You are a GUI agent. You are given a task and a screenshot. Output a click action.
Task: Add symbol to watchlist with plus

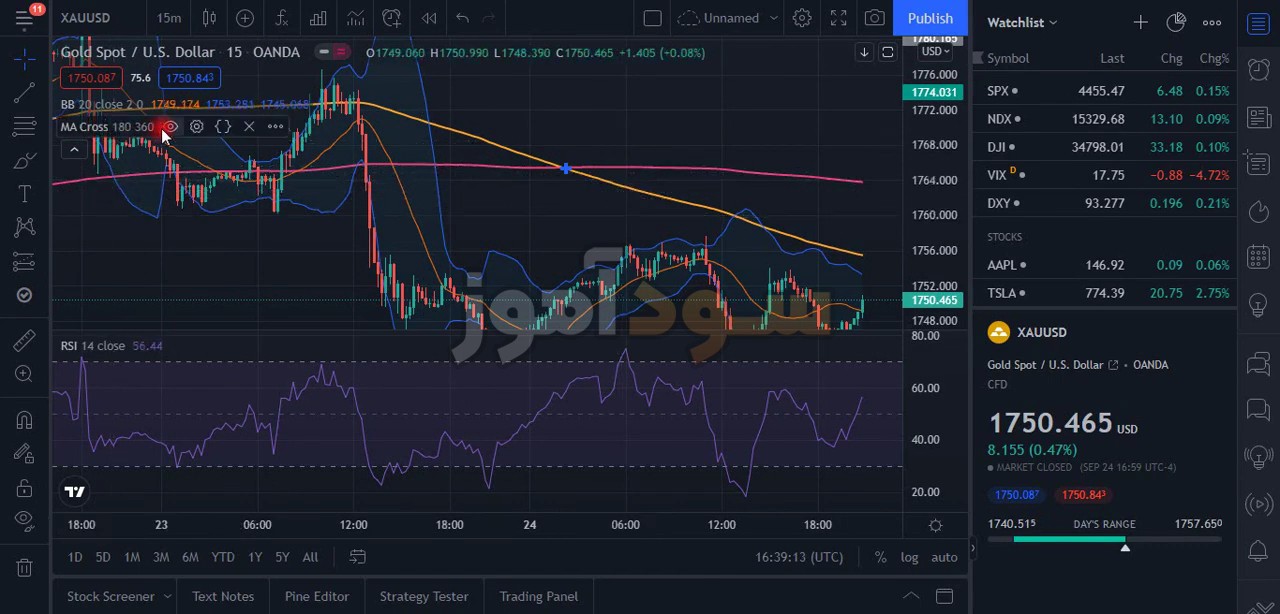tap(1141, 22)
